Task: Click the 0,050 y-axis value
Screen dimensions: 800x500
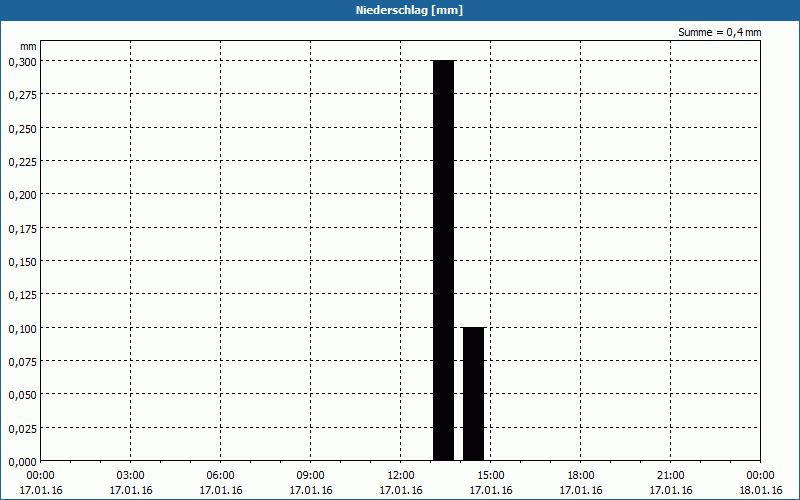Action: click(x=22, y=395)
